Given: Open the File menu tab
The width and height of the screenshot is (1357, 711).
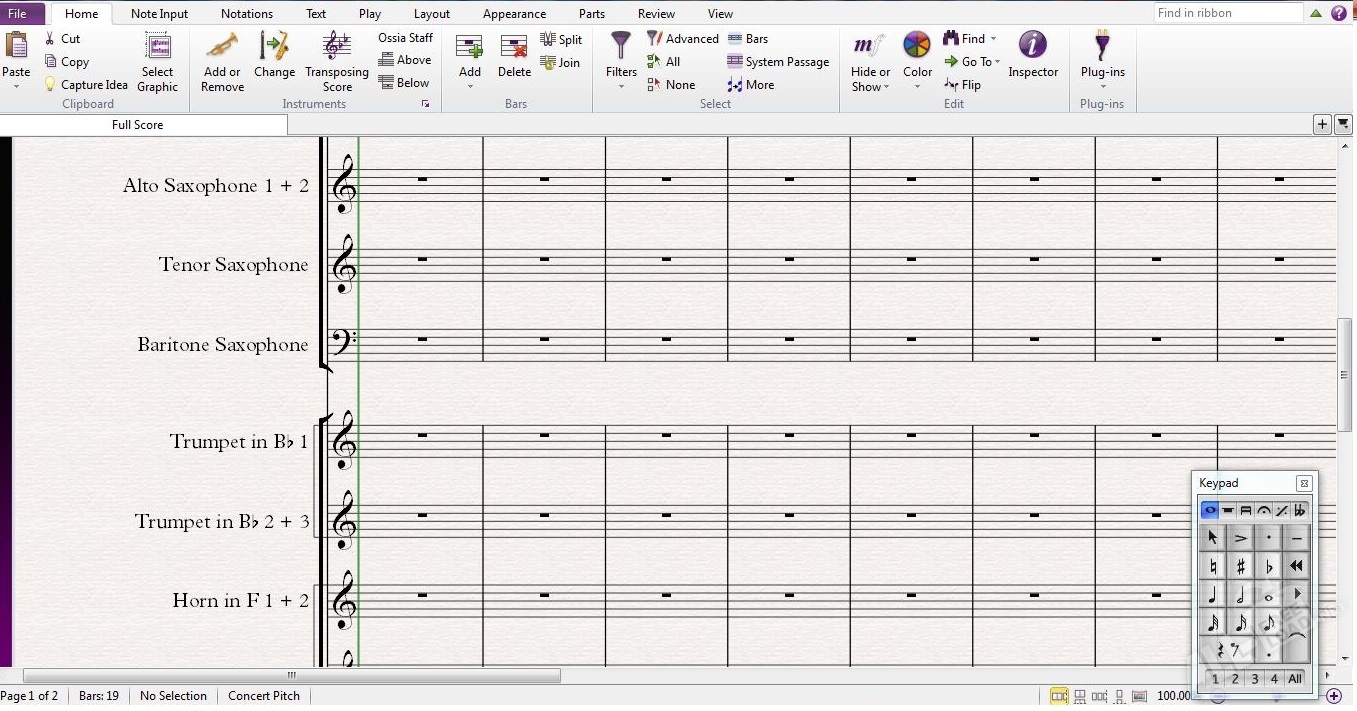Looking at the screenshot, I should 18,14.
